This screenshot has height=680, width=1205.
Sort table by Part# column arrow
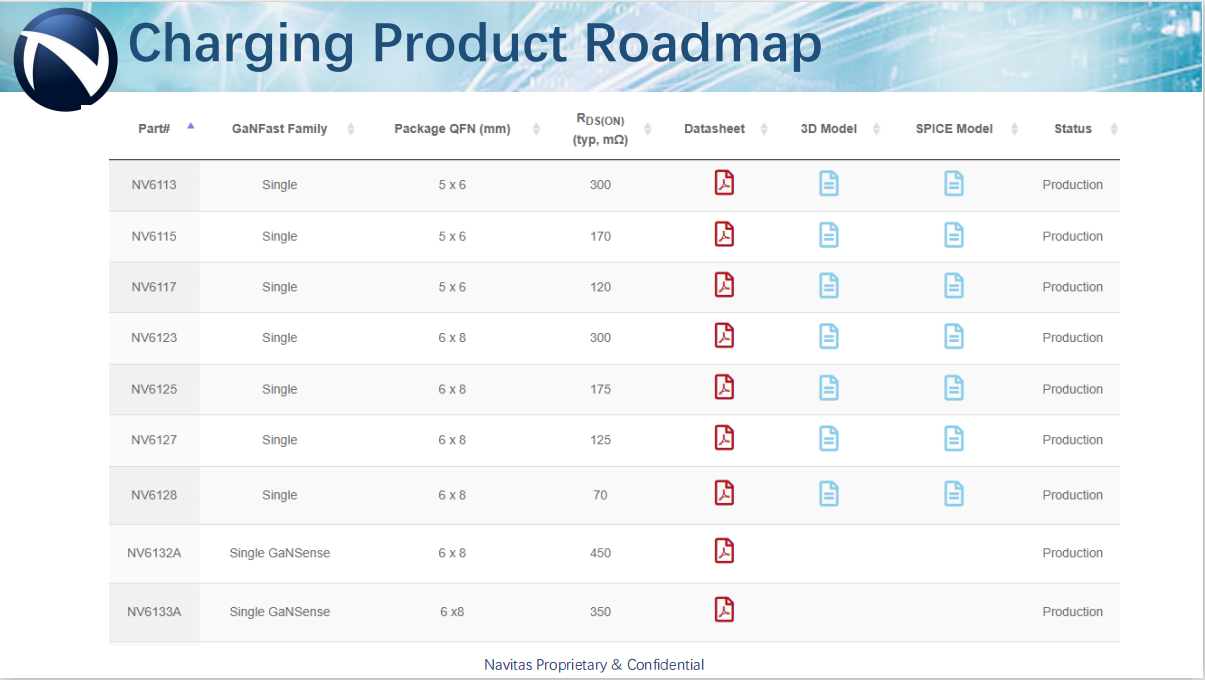pyautogui.click(x=190, y=127)
